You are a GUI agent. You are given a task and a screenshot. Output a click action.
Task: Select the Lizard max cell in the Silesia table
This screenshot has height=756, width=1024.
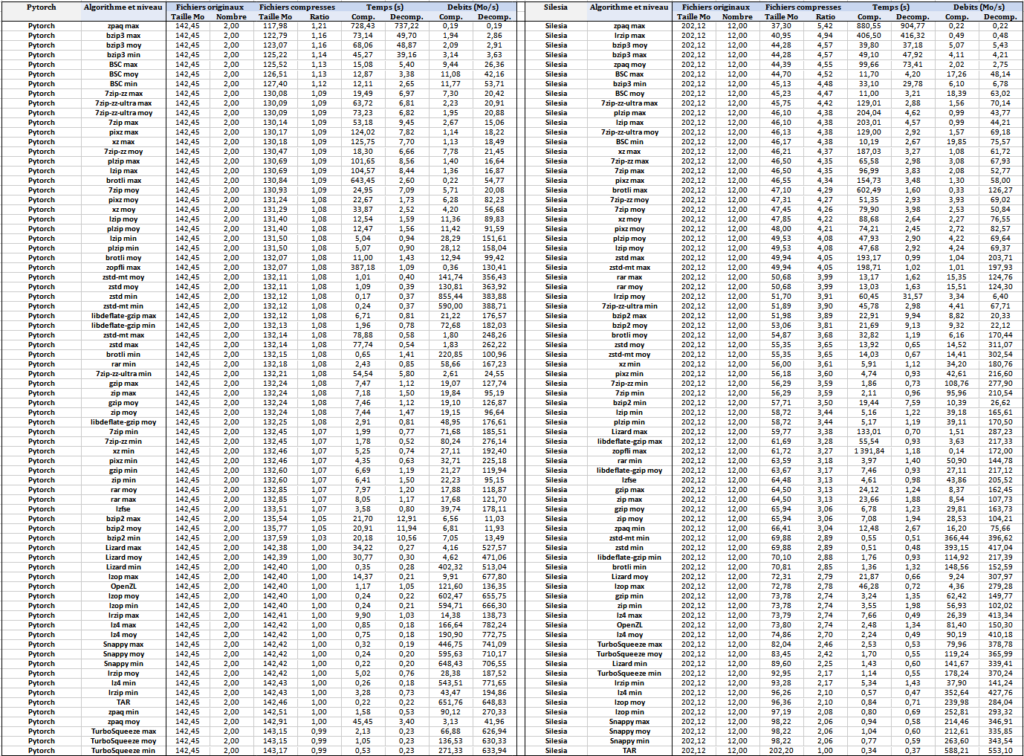coord(630,432)
